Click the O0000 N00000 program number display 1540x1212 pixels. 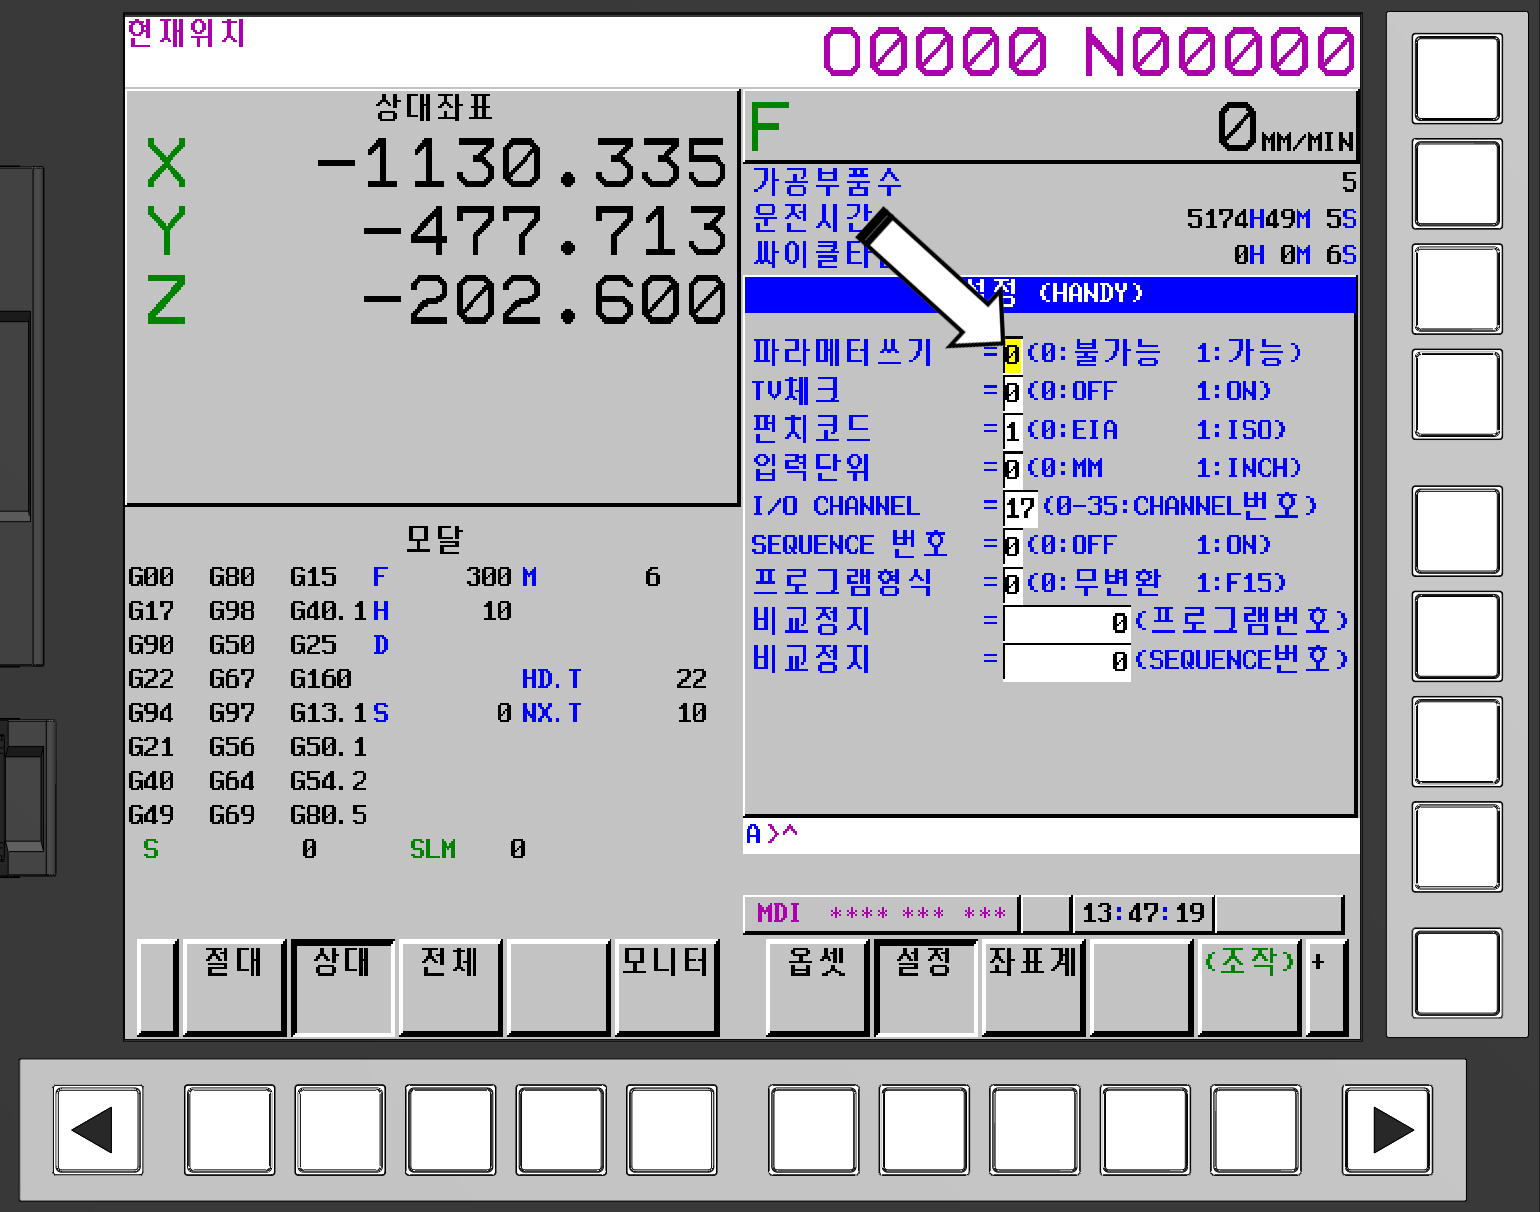coord(1089,52)
